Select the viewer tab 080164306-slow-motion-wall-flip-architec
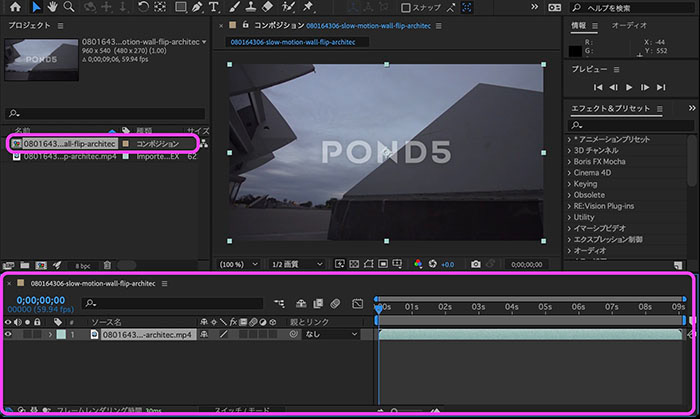Screen dimensions: 700x419 pos(293,42)
